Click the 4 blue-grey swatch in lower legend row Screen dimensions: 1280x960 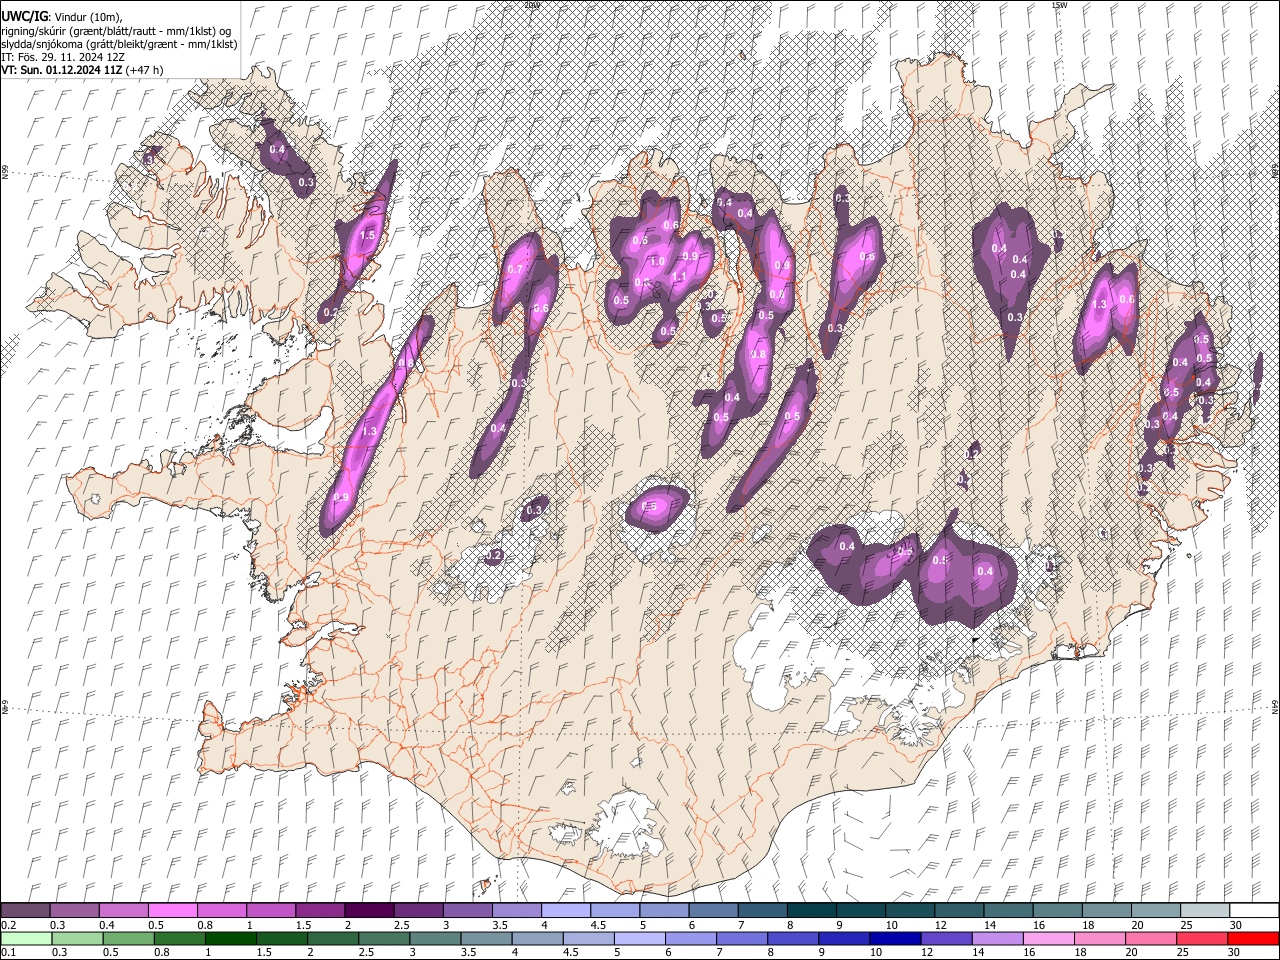(537, 939)
